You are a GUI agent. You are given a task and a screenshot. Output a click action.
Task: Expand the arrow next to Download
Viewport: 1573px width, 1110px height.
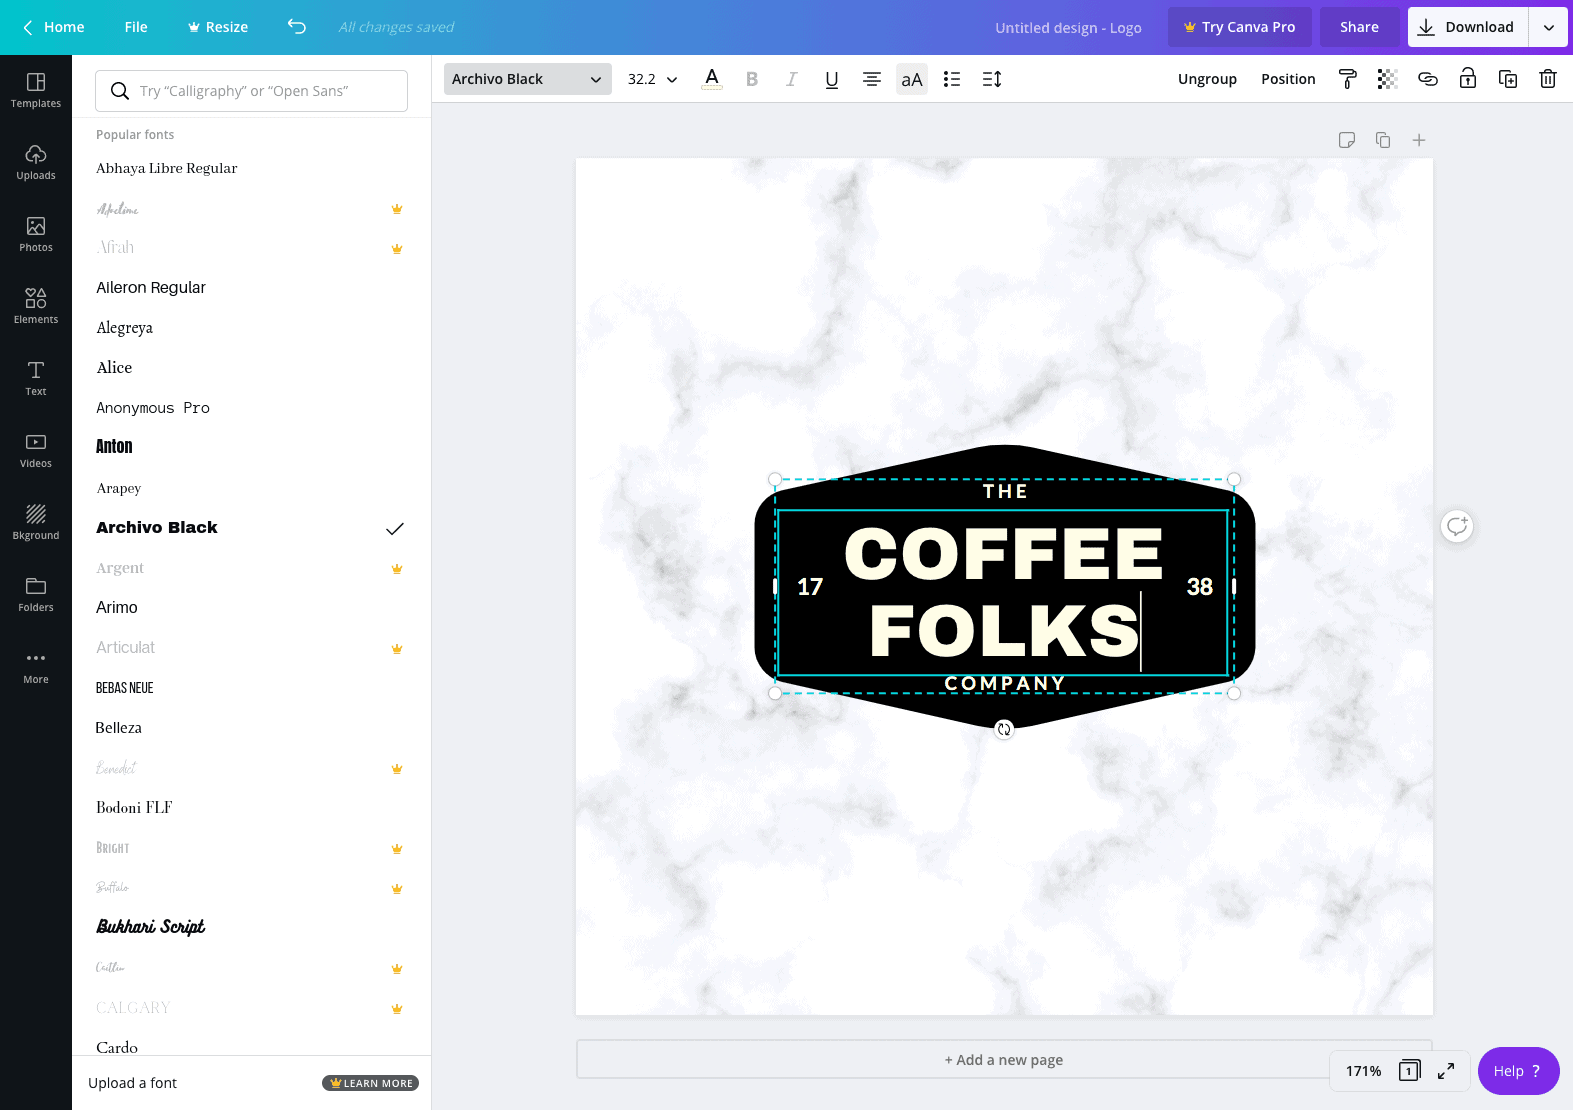click(1548, 27)
